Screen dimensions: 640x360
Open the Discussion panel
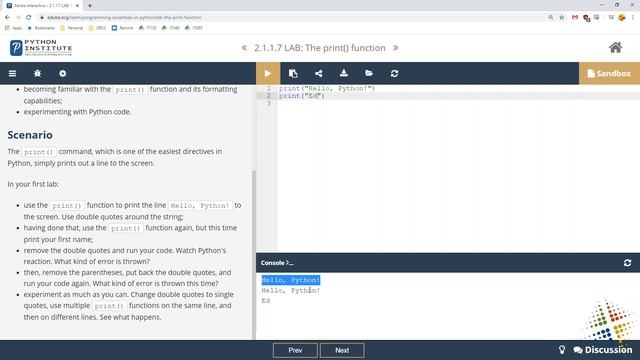603,350
